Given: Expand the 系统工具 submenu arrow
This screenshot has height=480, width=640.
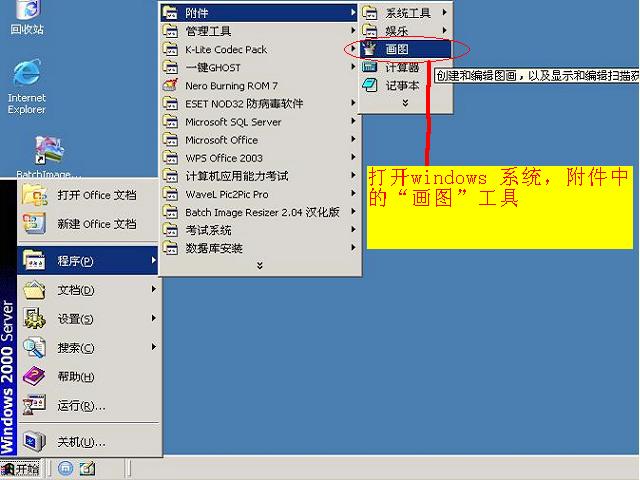Looking at the screenshot, I should coord(444,13).
